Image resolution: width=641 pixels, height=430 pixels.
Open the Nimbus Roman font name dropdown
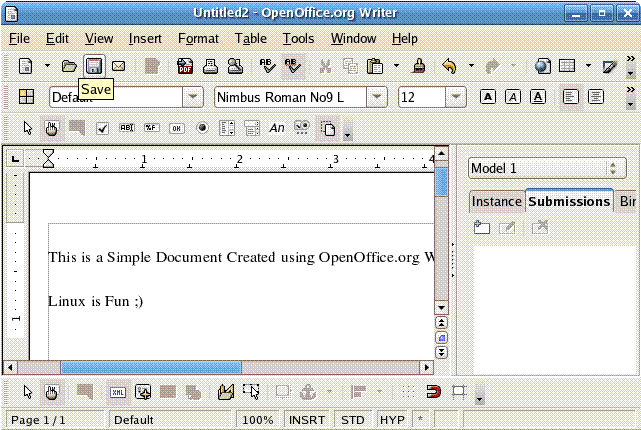(x=377, y=97)
